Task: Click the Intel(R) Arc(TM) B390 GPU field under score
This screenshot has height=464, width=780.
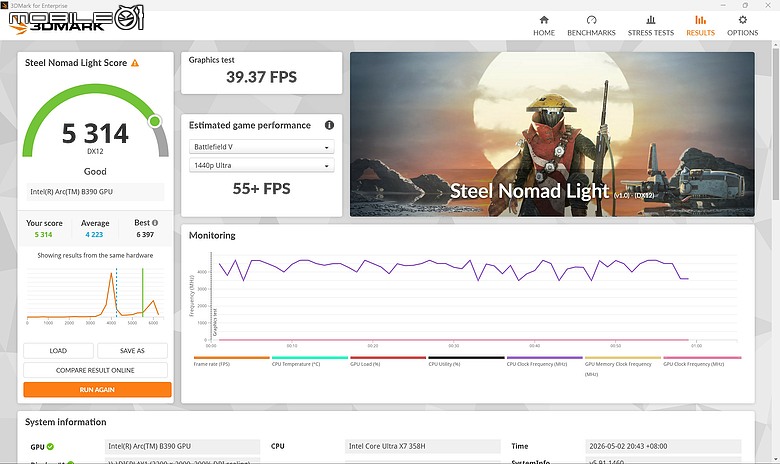Action: (95, 192)
